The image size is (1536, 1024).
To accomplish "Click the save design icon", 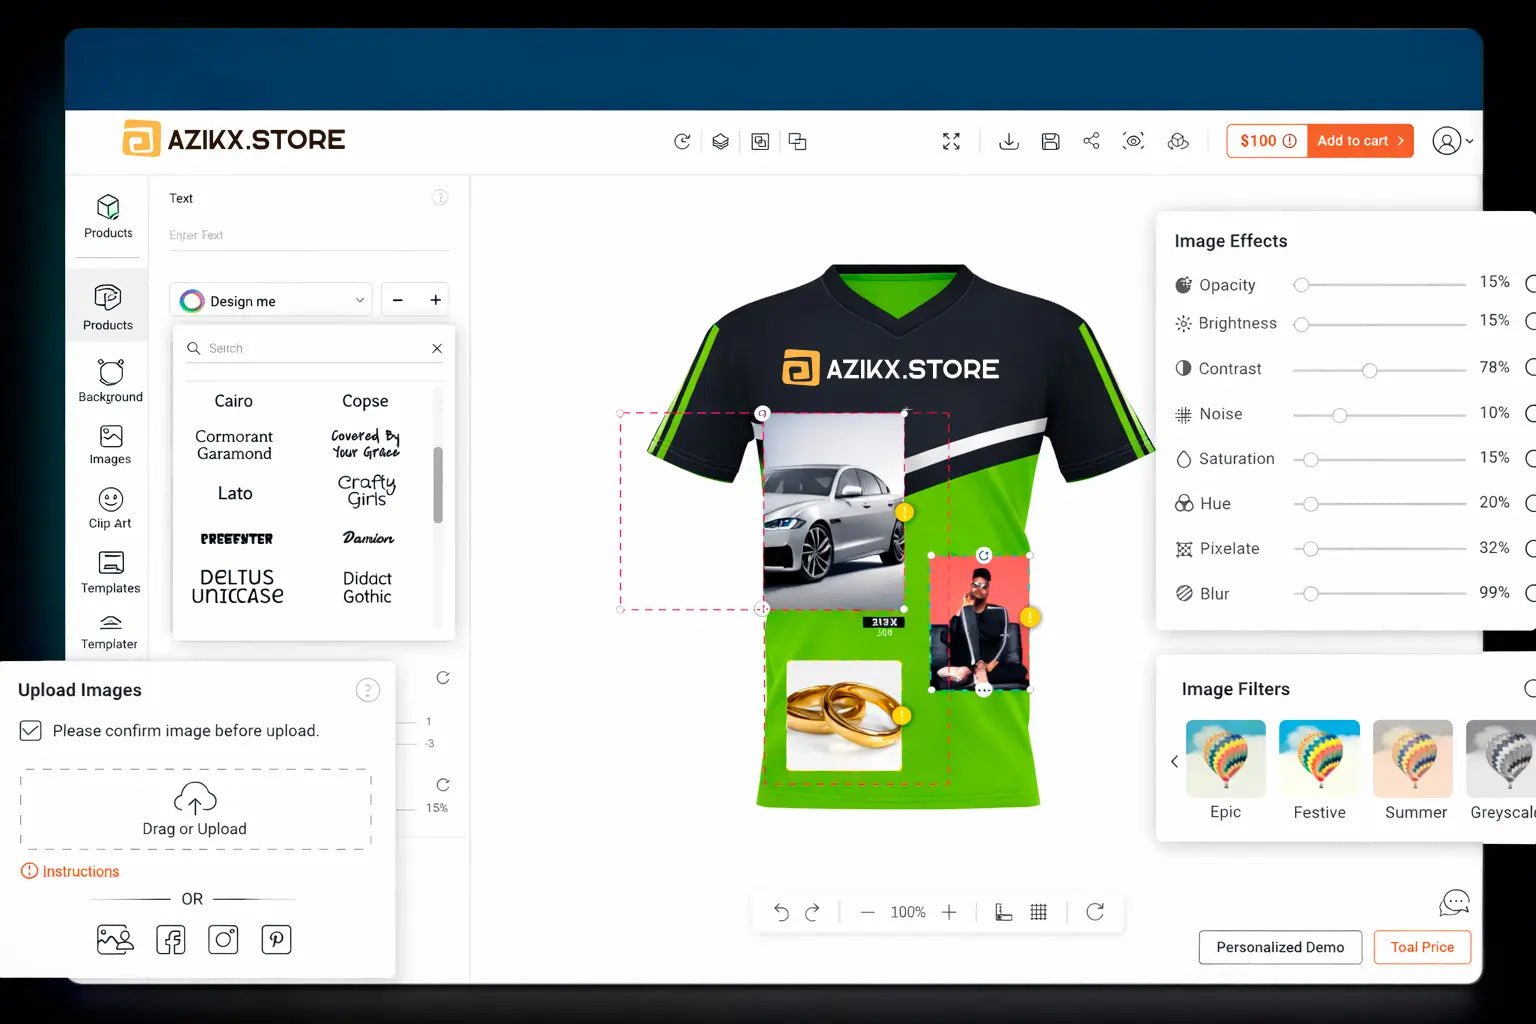I will tap(1049, 141).
